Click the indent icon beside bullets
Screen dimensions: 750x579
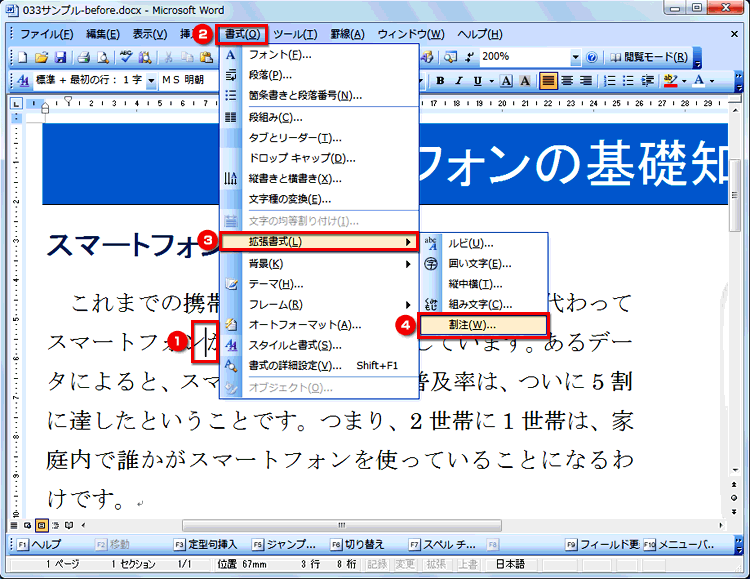[x=647, y=80]
